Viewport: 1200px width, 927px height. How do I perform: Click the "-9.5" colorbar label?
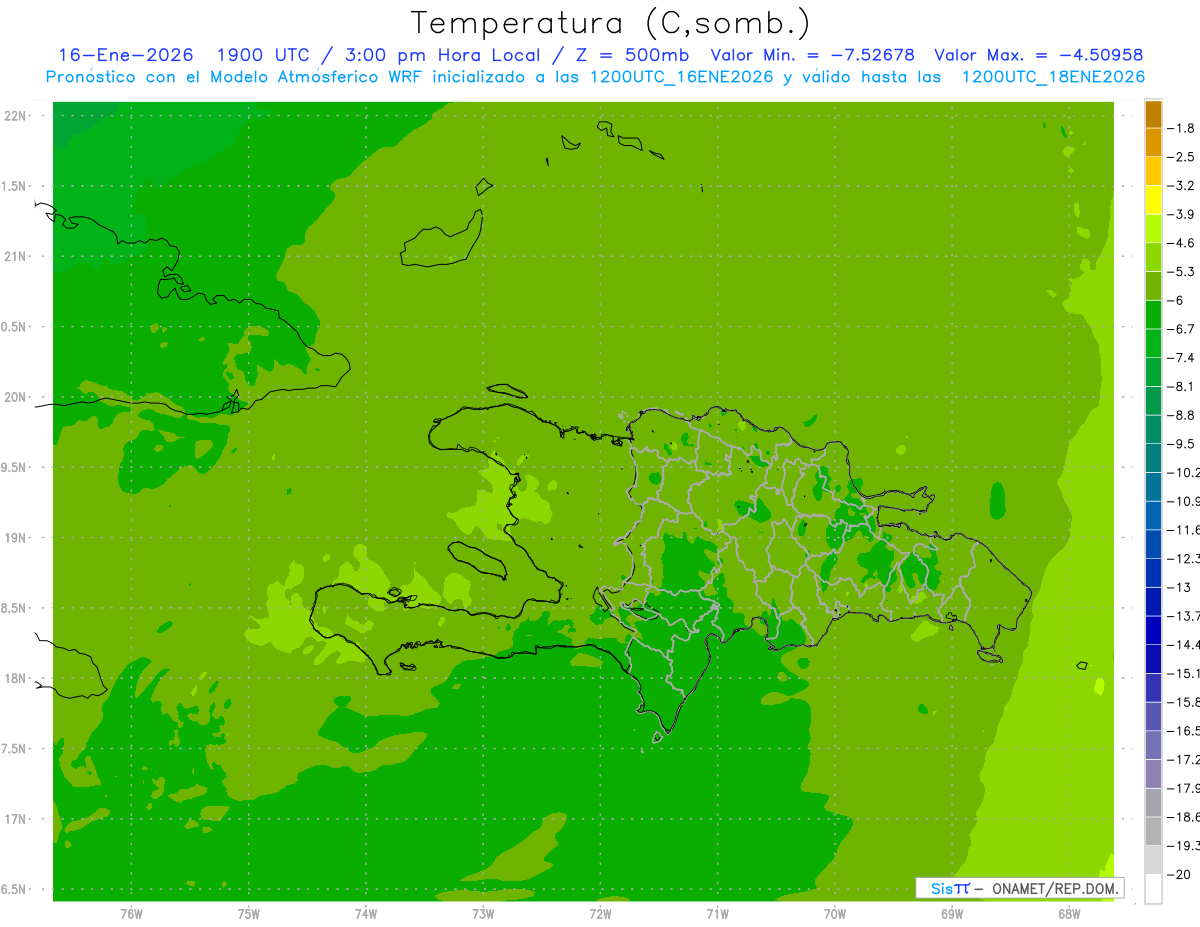click(1181, 444)
